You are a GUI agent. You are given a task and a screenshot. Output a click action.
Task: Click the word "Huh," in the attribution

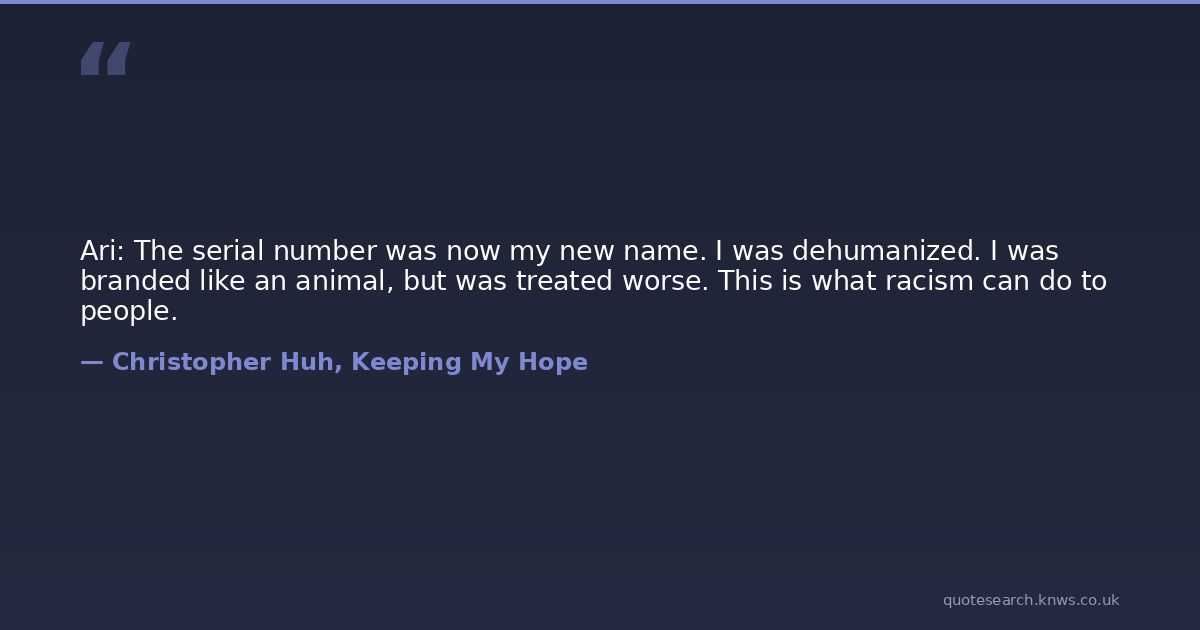point(311,362)
